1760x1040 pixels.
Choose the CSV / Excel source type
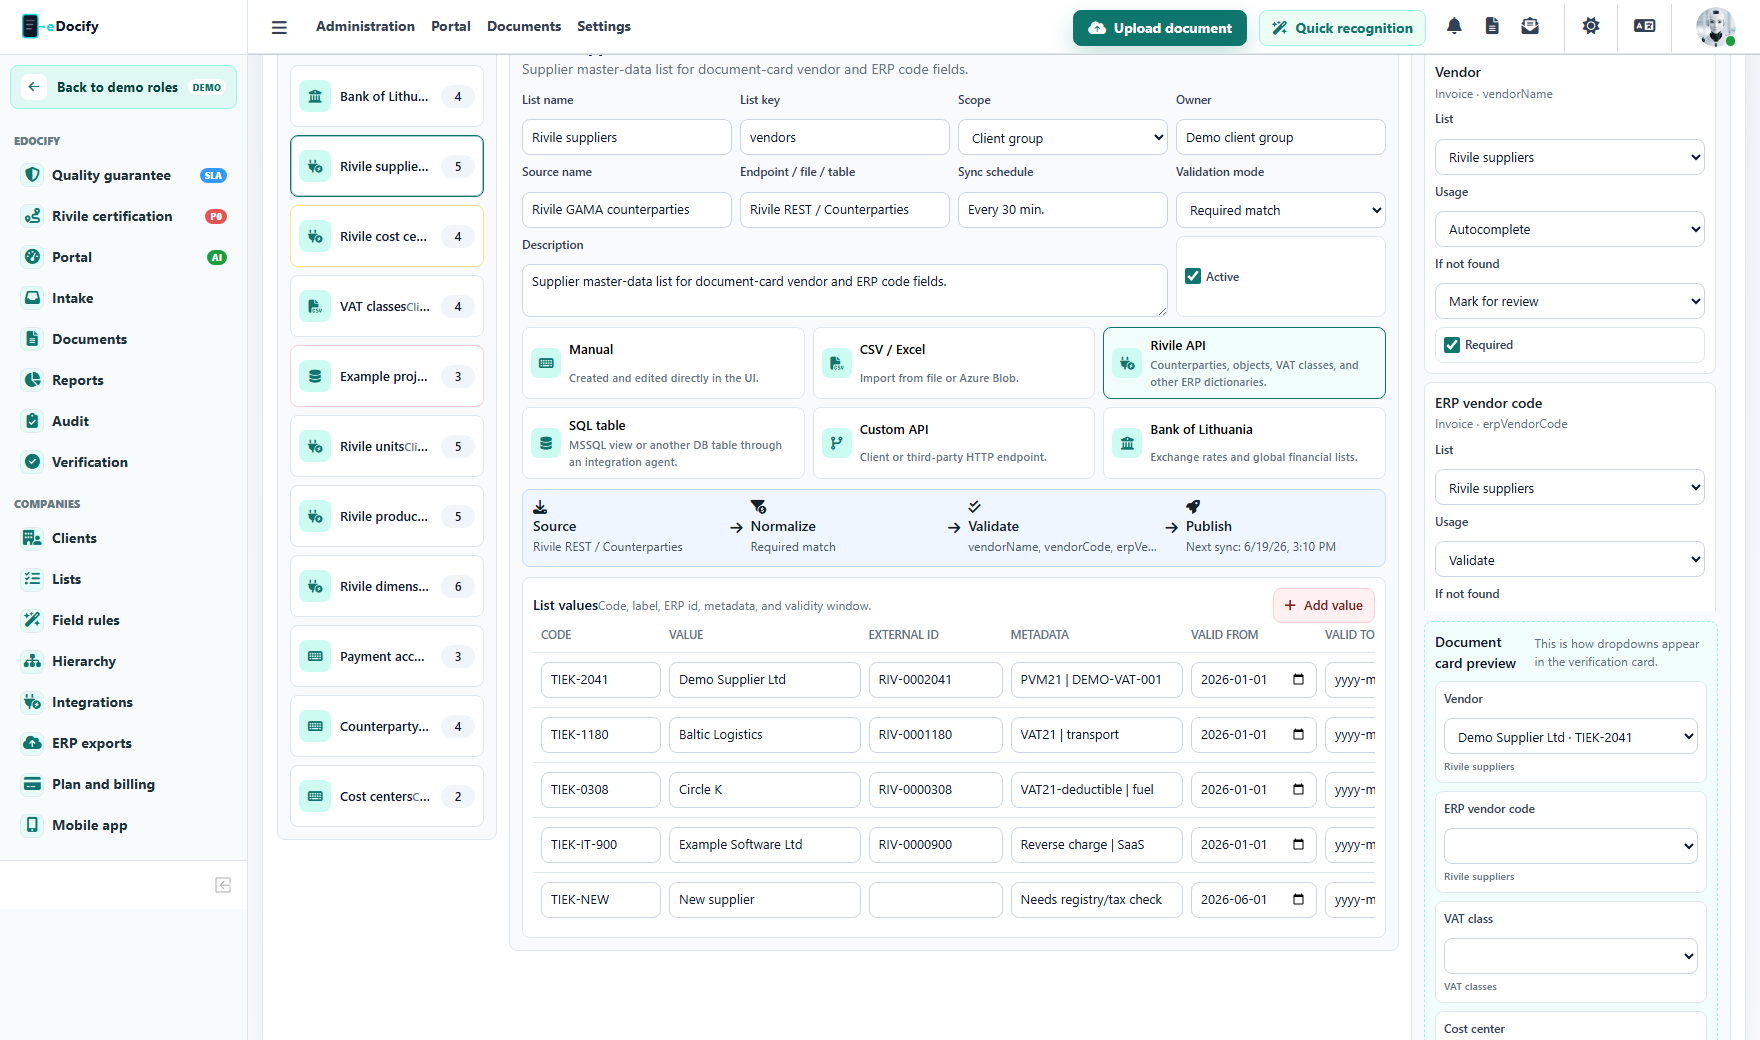click(x=954, y=363)
